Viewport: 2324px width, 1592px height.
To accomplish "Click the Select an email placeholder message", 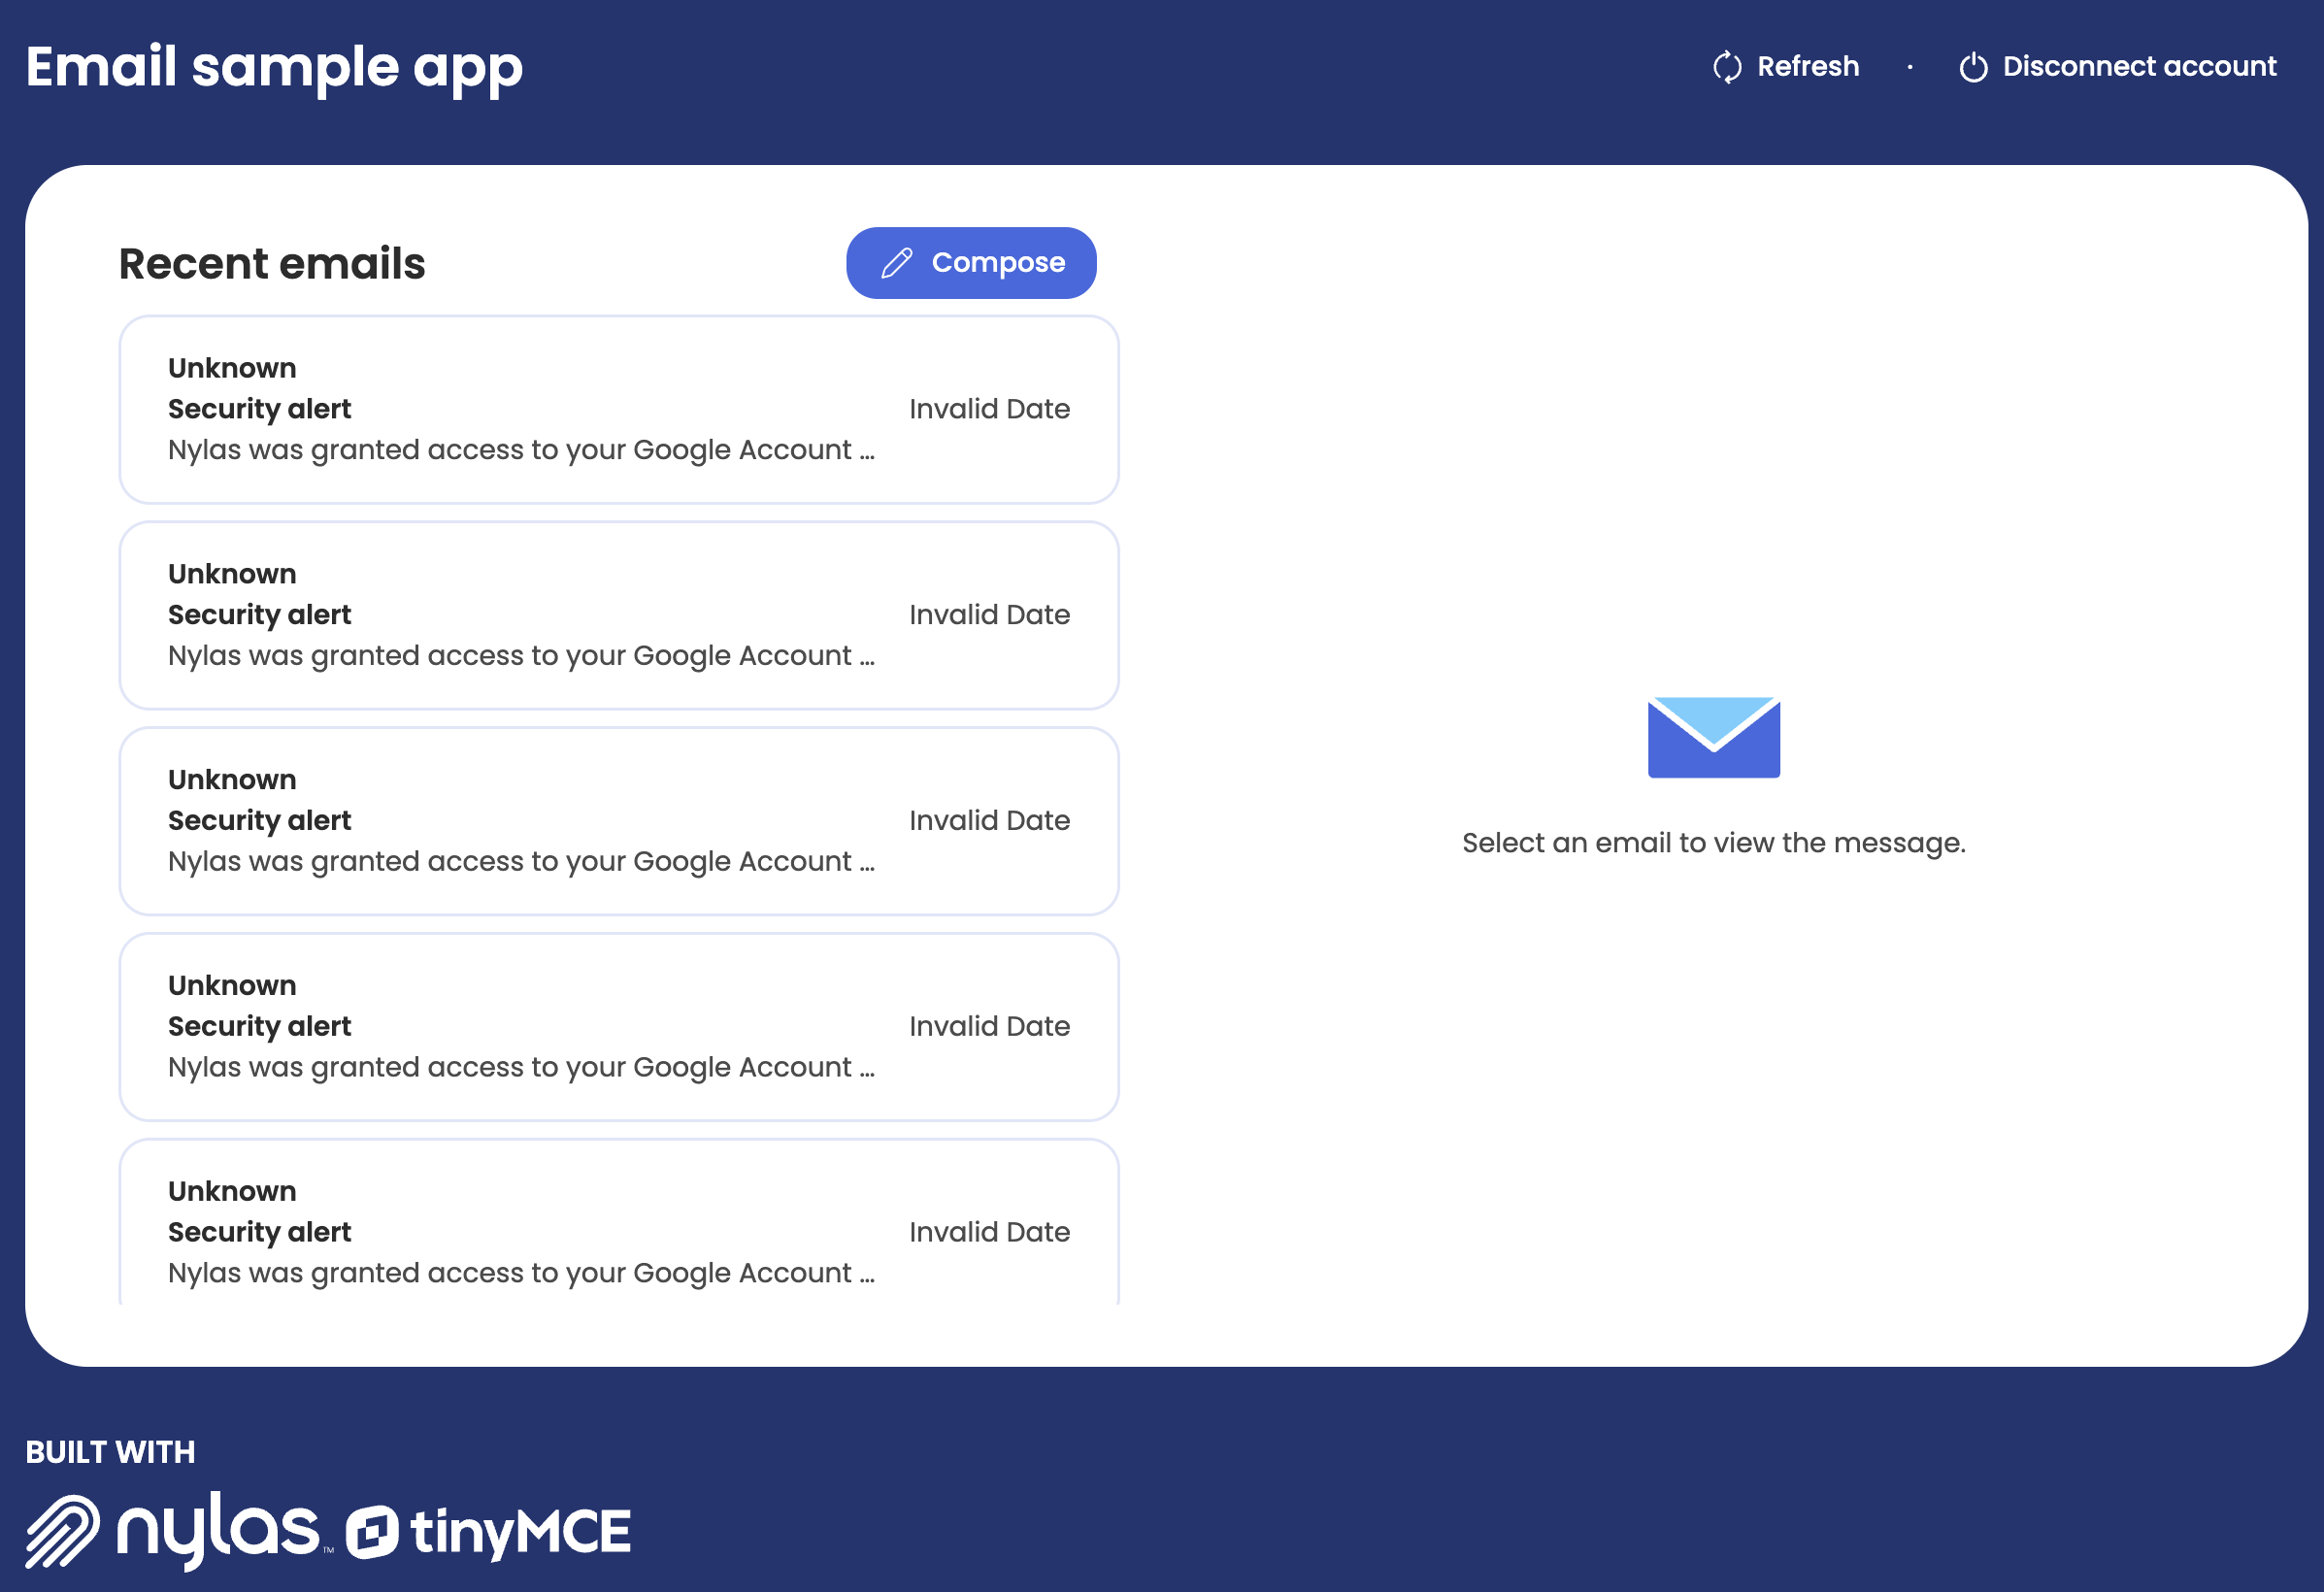I will tap(1713, 843).
